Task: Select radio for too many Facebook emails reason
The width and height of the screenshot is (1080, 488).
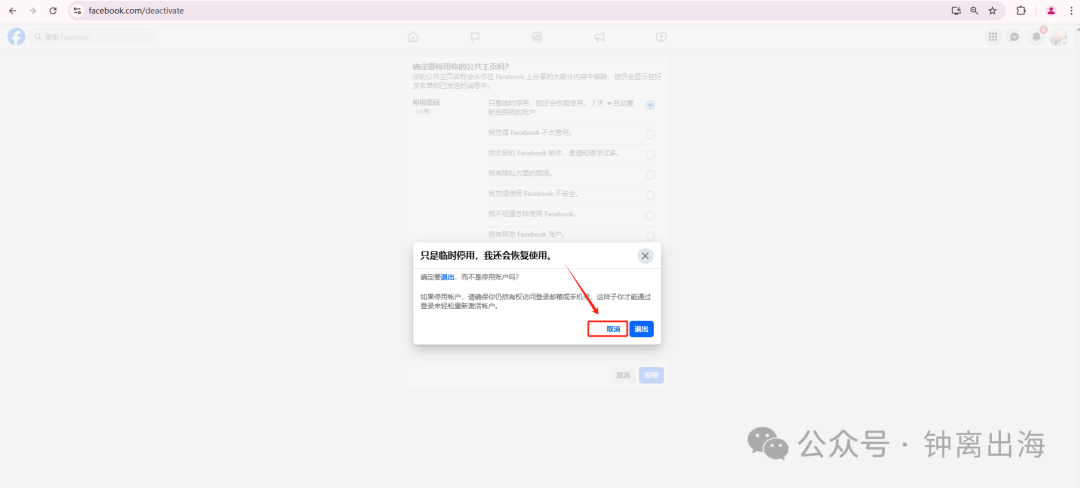Action: 650,155
